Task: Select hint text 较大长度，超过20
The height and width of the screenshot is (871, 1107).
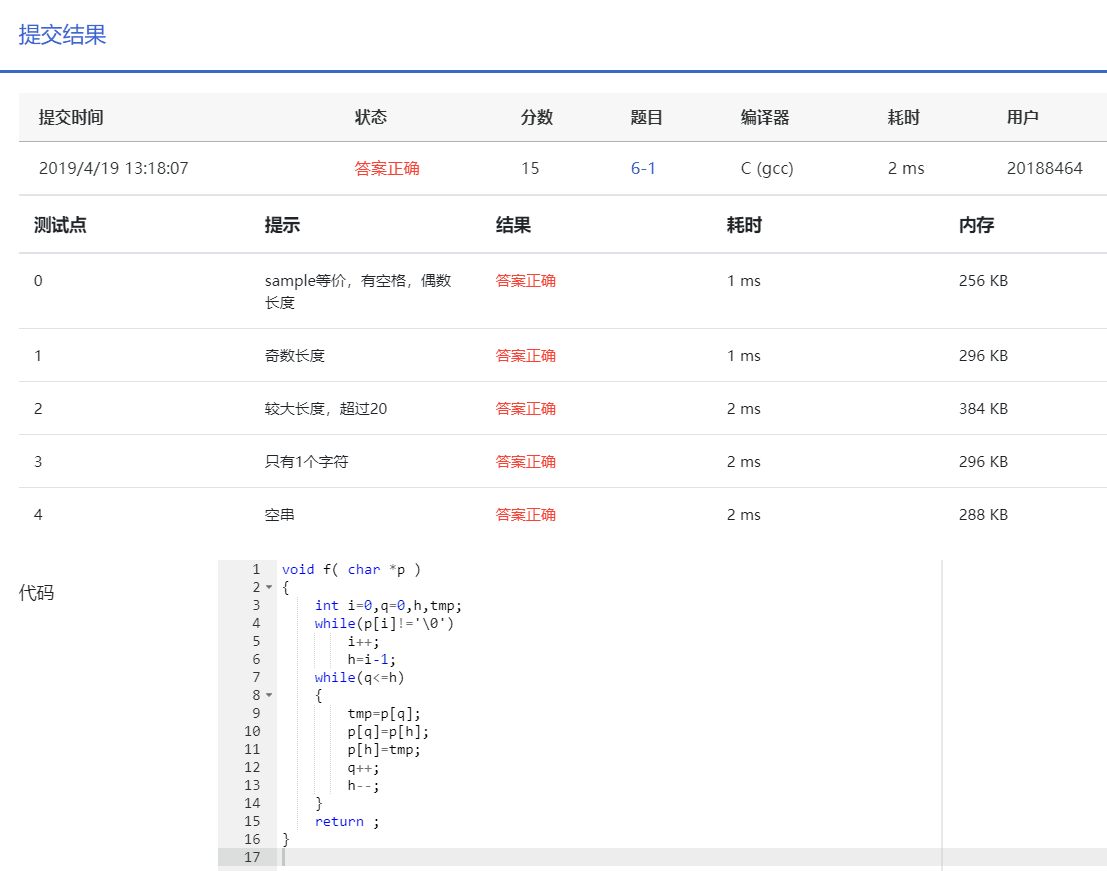Action: [325, 409]
